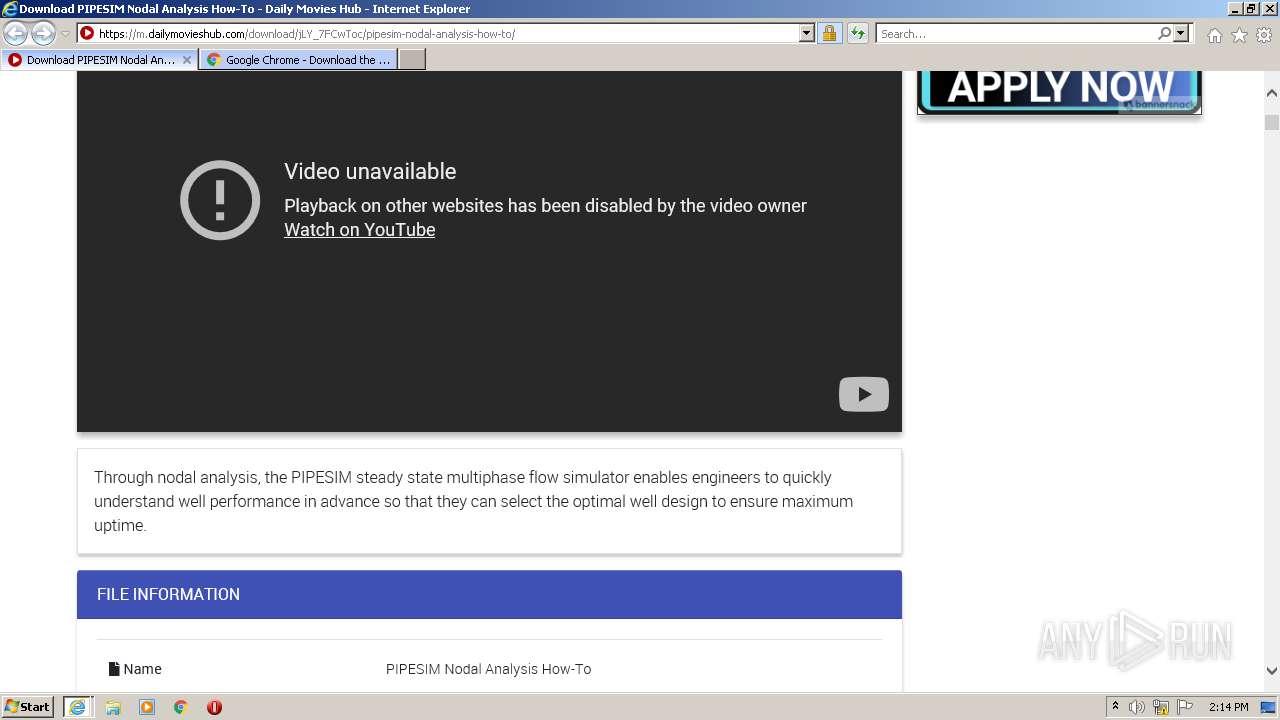Click the FILE INFORMATION header
Image resolution: width=1280 pixels, height=720 pixels.
click(489, 594)
